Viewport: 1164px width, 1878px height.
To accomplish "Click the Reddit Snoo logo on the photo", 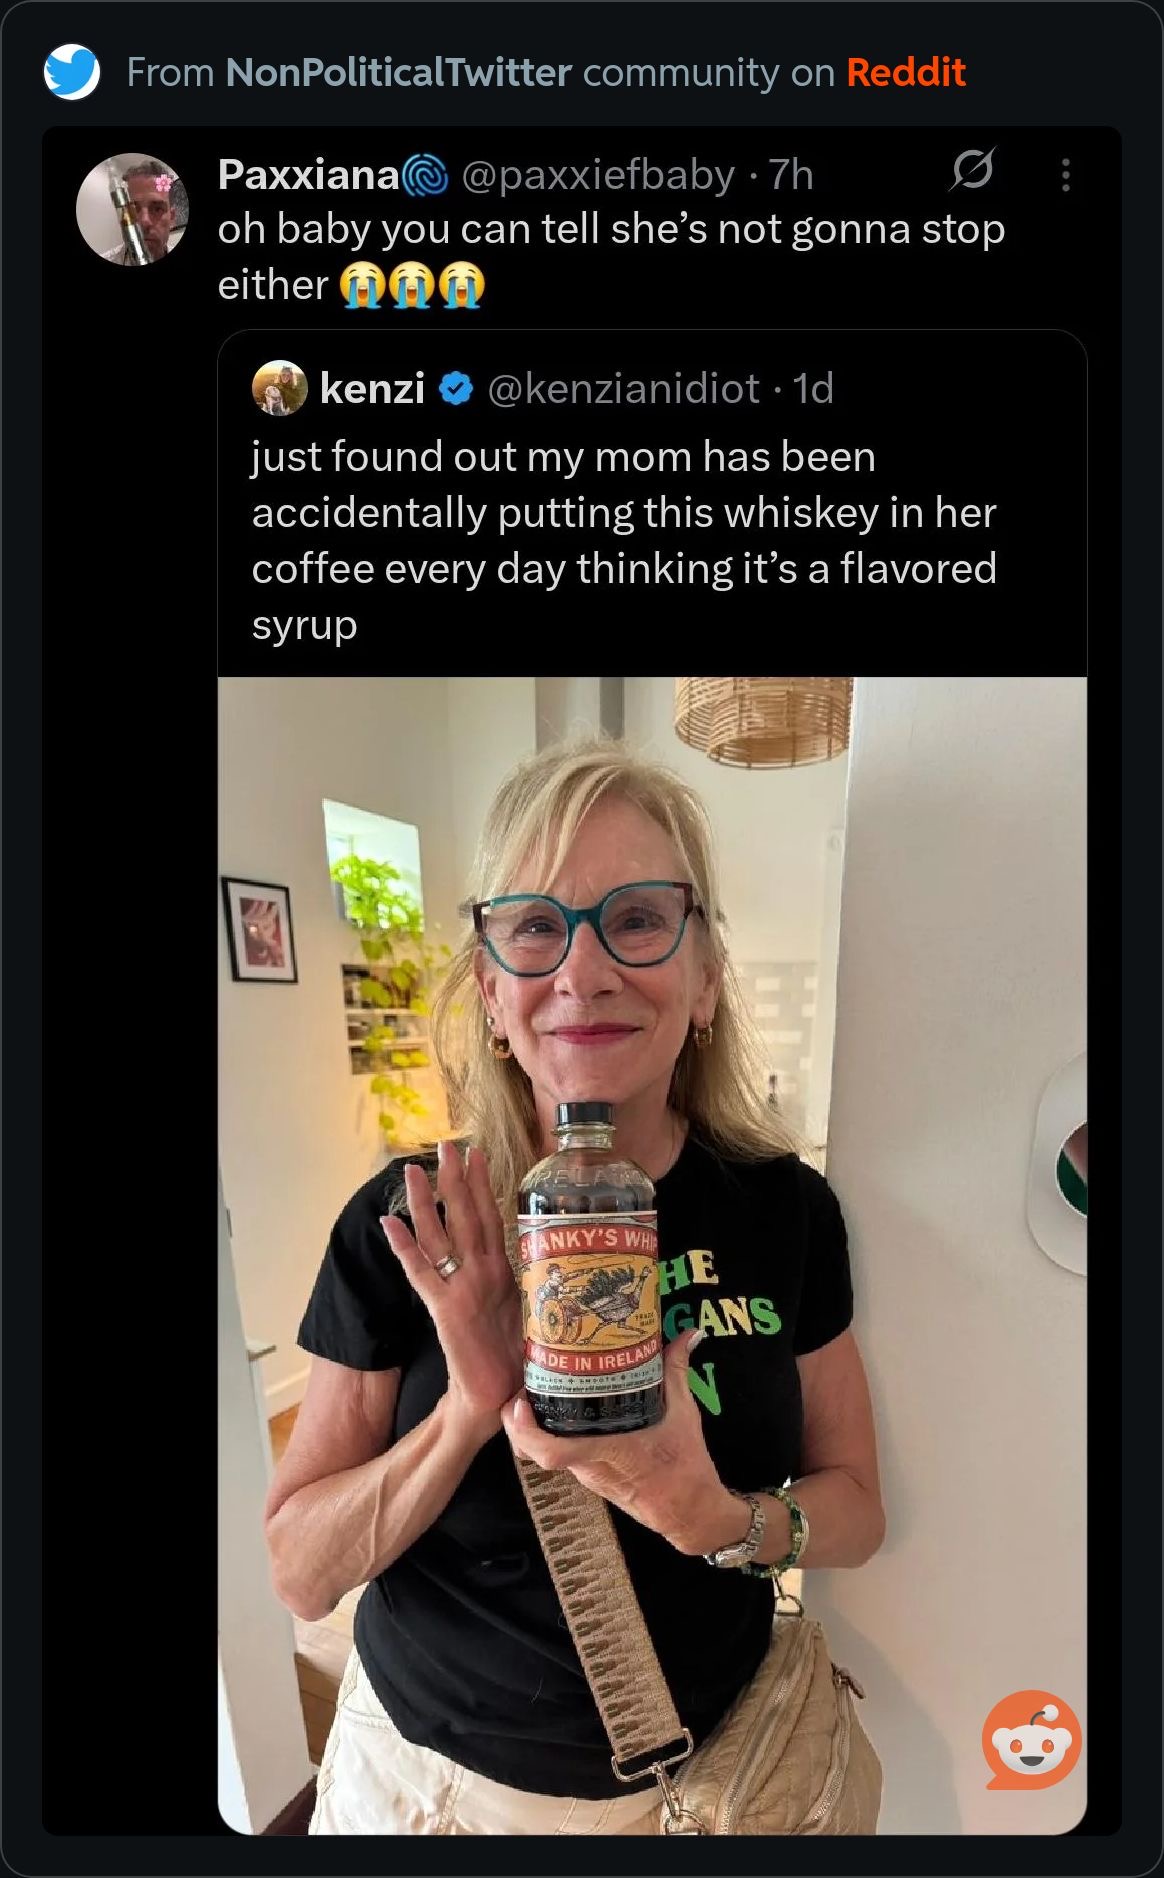I will 1031,1740.
